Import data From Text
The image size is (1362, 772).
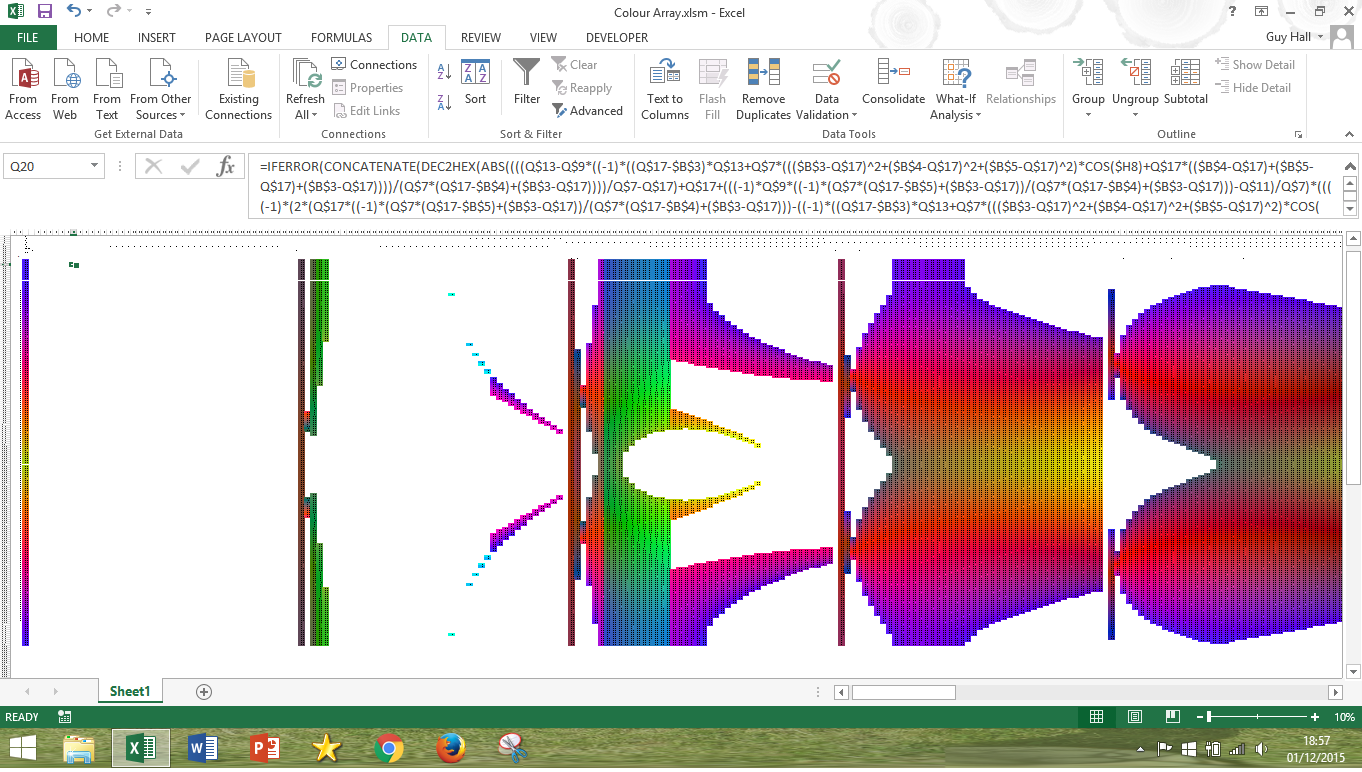click(x=107, y=88)
